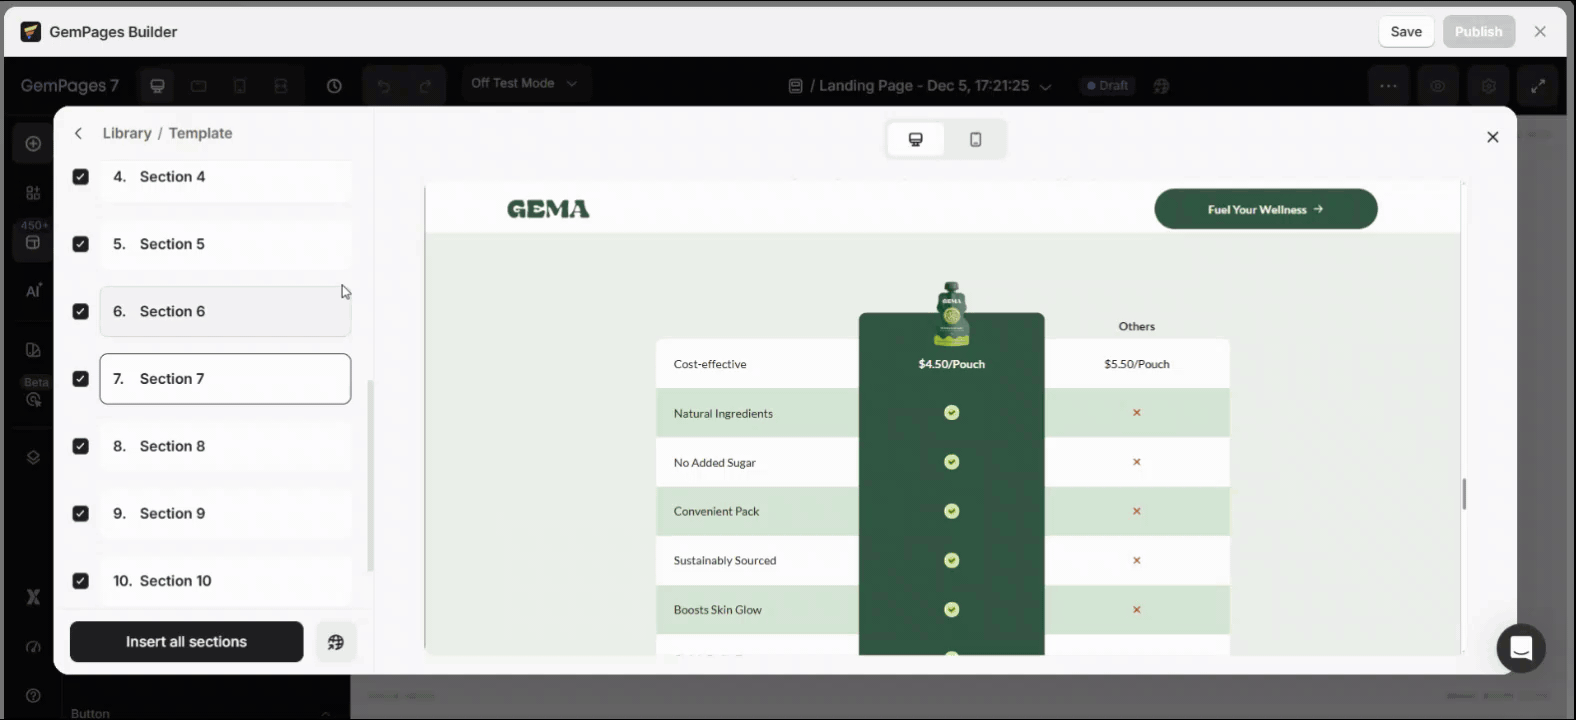Switch preview to mobile view
This screenshot has height=720, width=1576.
coord(975,139)
